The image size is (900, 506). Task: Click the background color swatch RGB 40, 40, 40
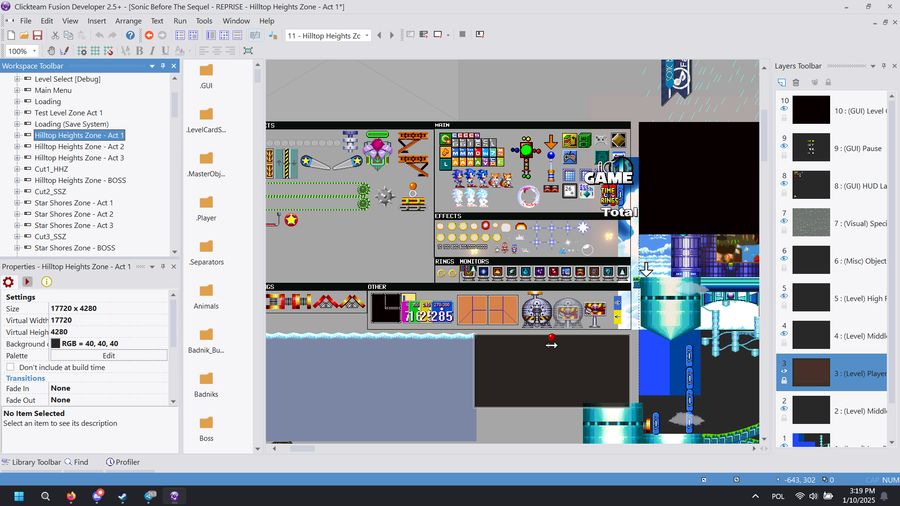(x=56, y=344)
